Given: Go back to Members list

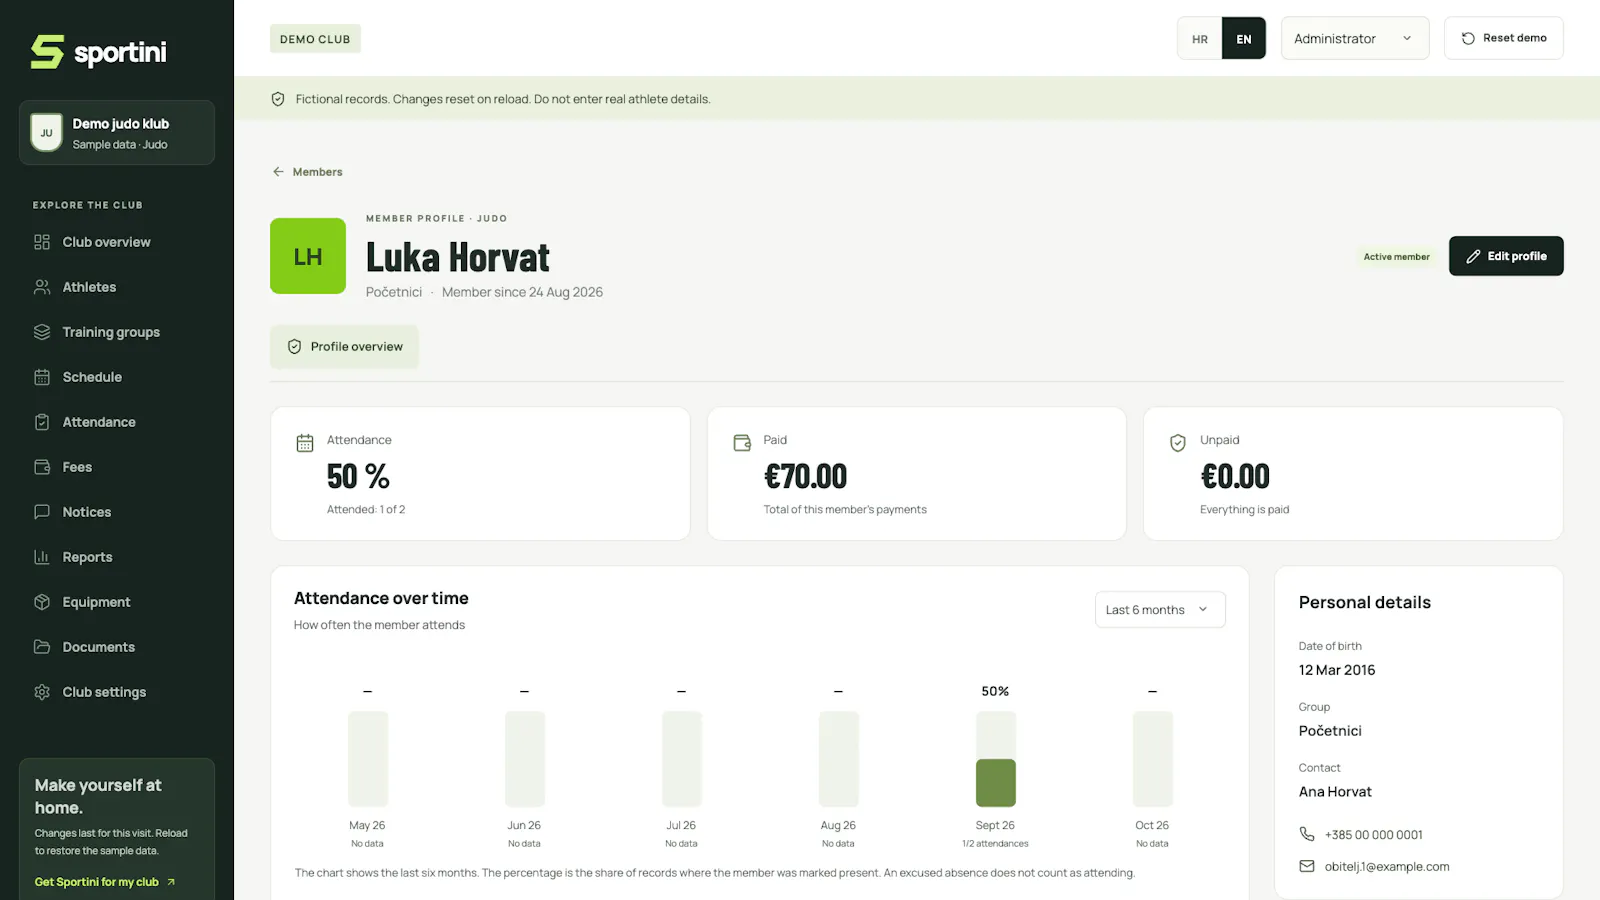Looking at the screenshot, I should click(x=307, y=172).
